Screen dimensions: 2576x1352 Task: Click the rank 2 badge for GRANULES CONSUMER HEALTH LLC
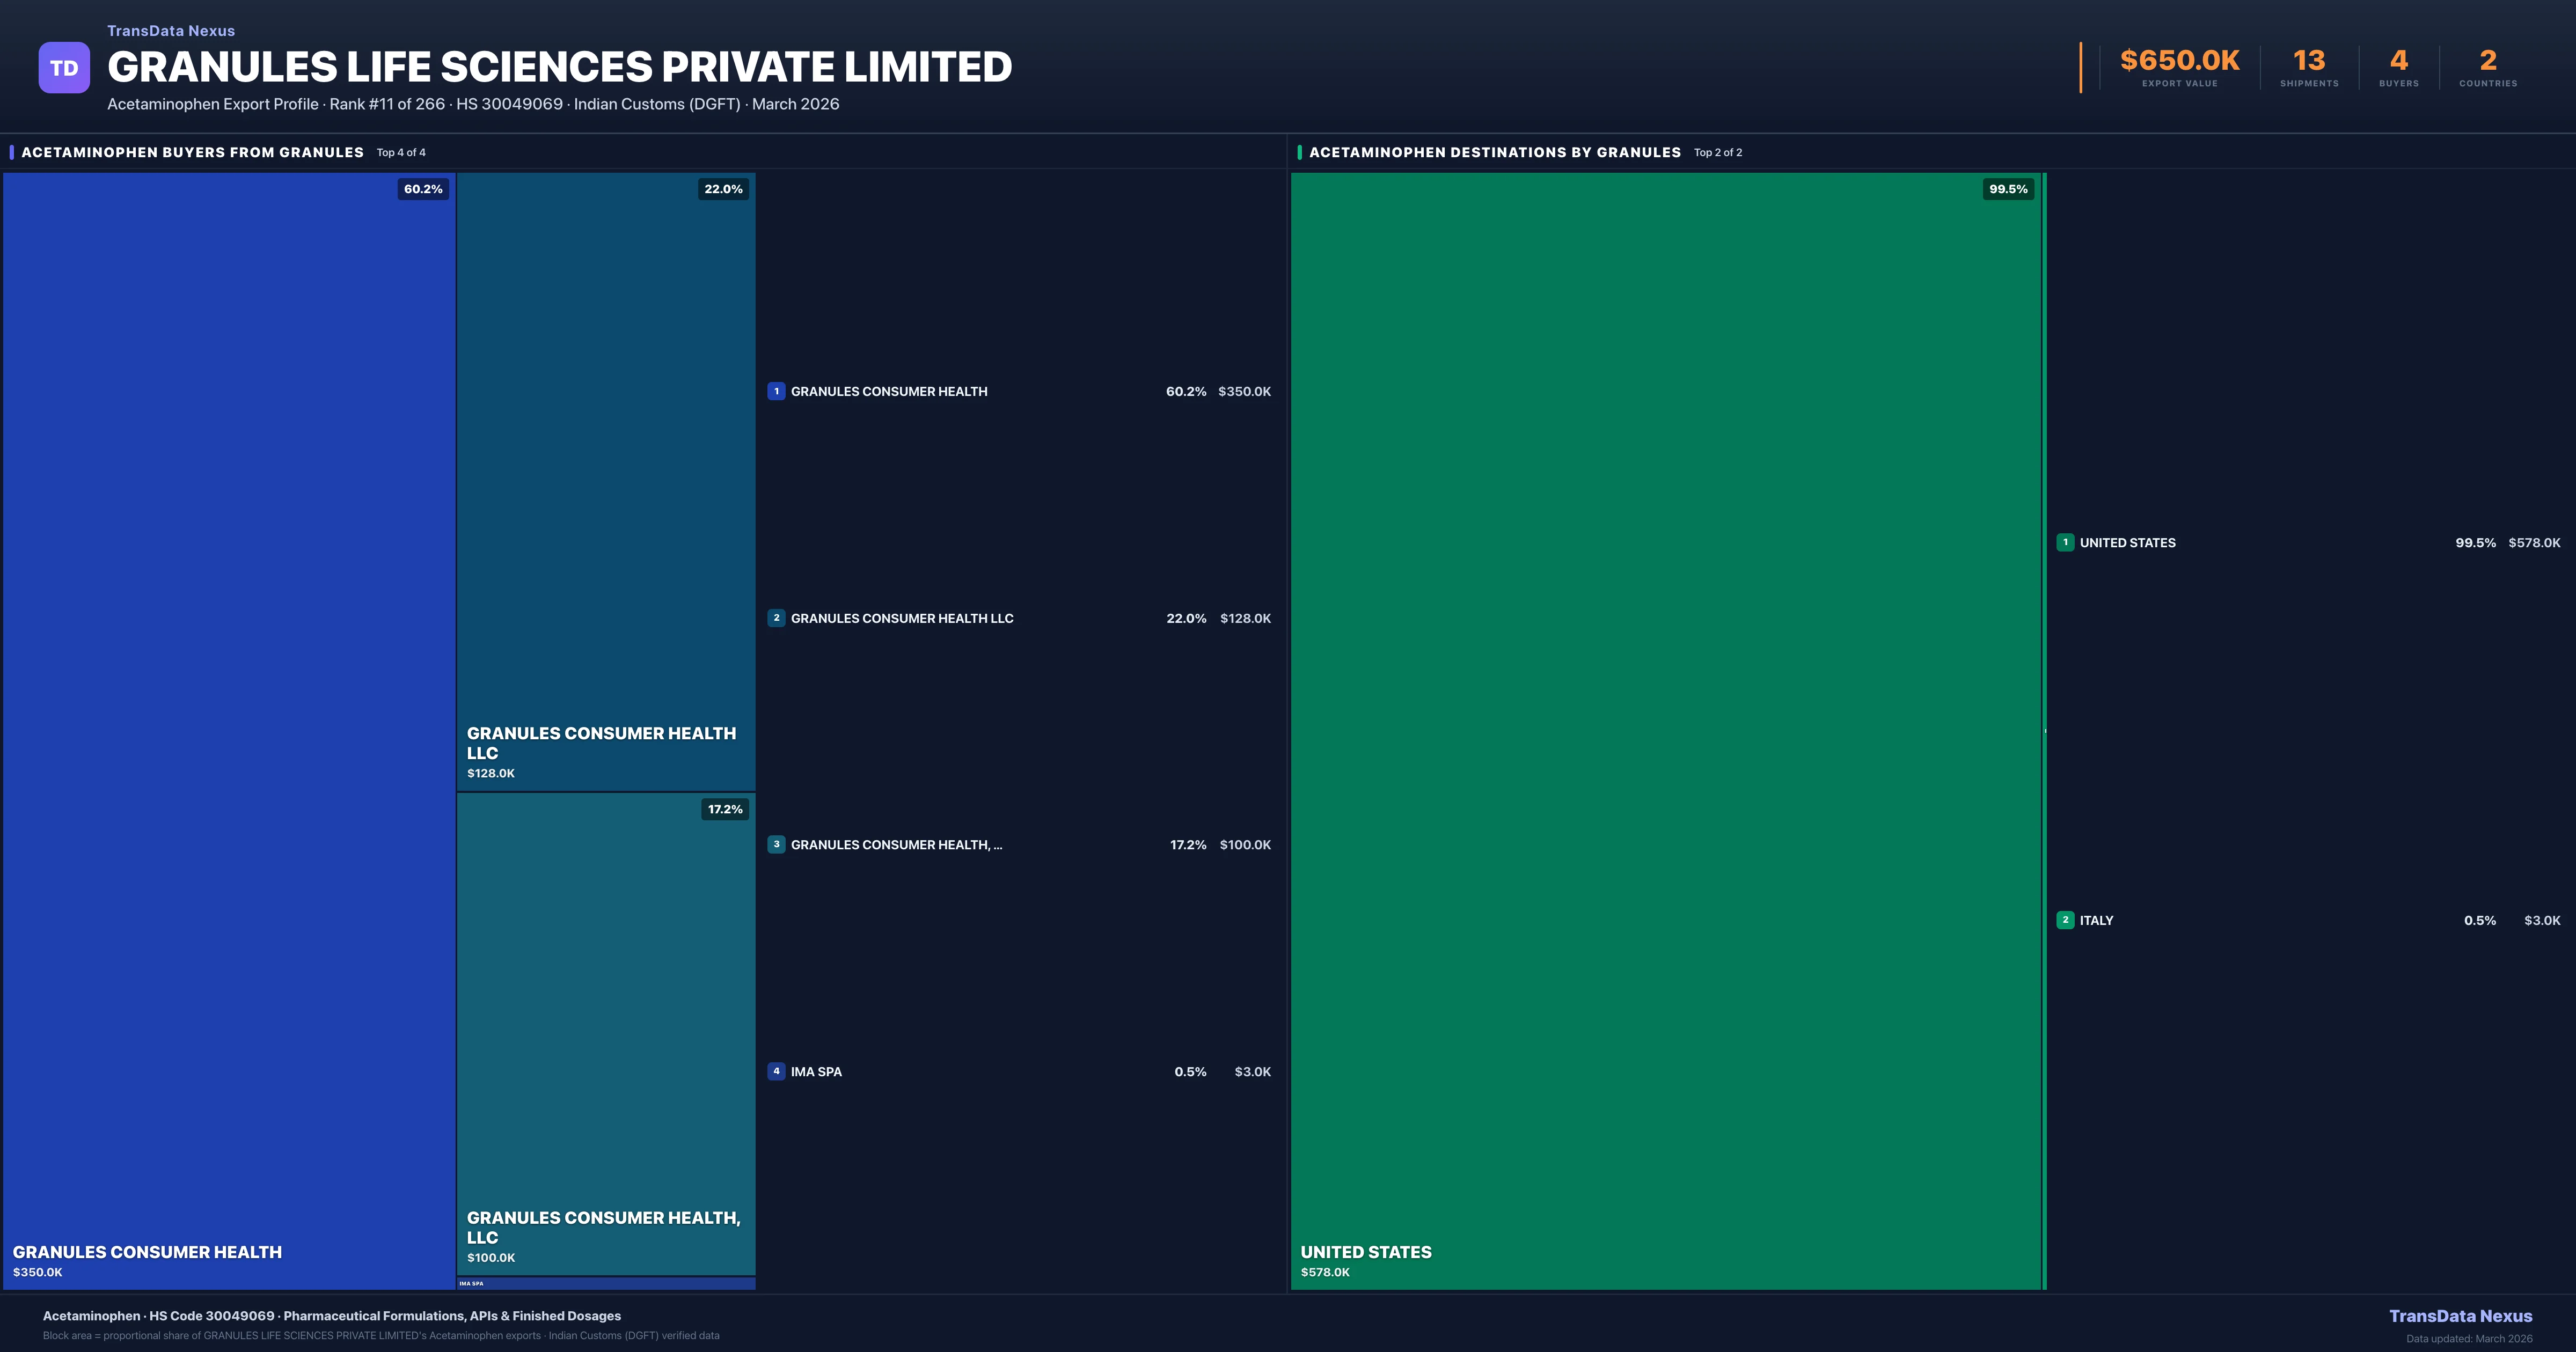tap(777, 618)
